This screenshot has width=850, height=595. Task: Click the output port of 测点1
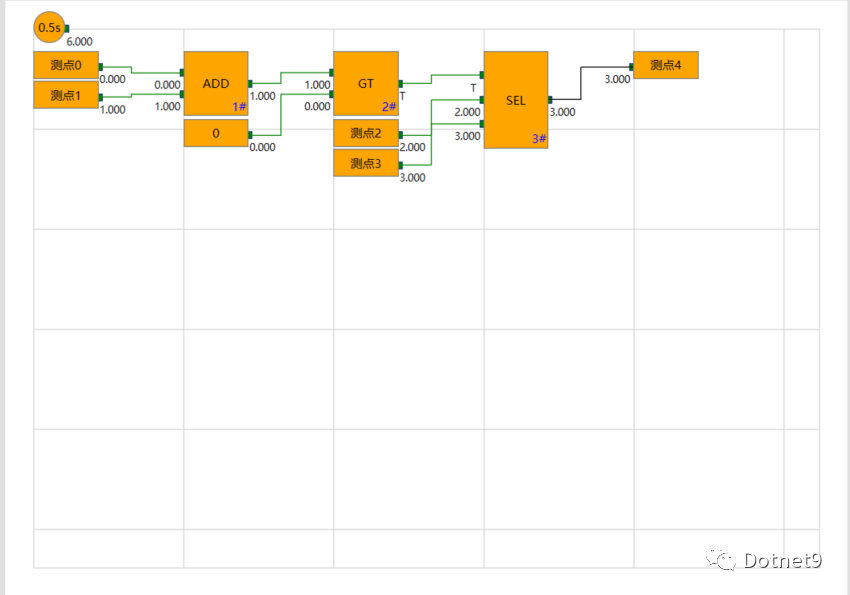point(101,97)
